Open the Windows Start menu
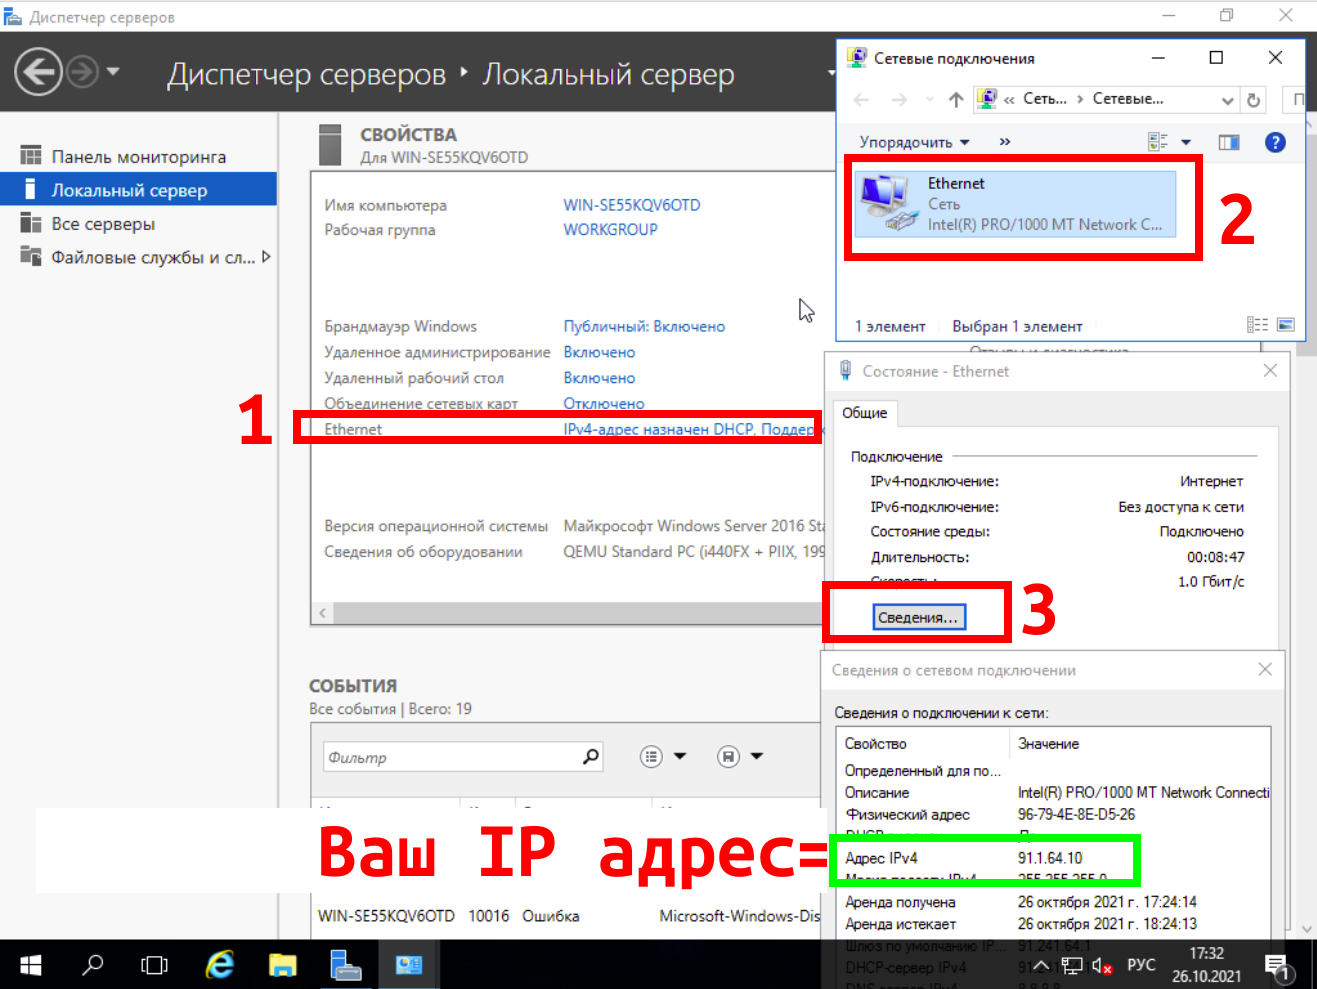The height and width of the screenshot is (989, 1317). coord(31,965)
